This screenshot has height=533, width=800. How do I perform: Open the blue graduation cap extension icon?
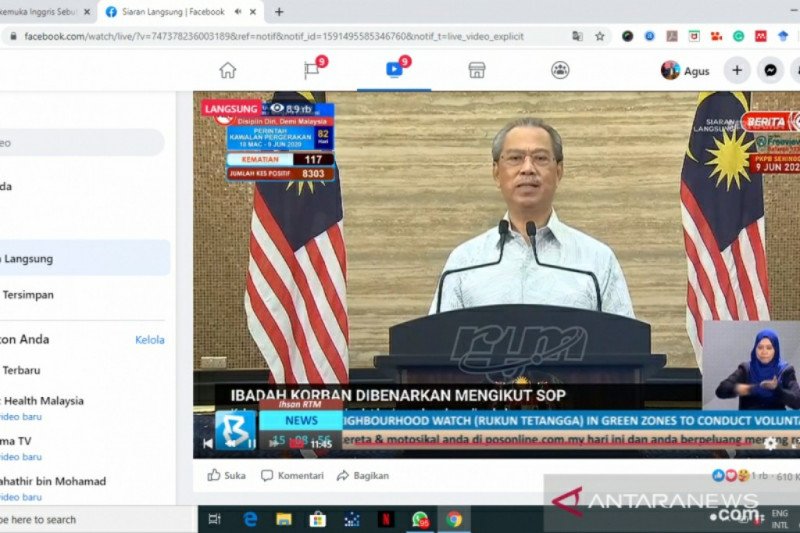783,36
